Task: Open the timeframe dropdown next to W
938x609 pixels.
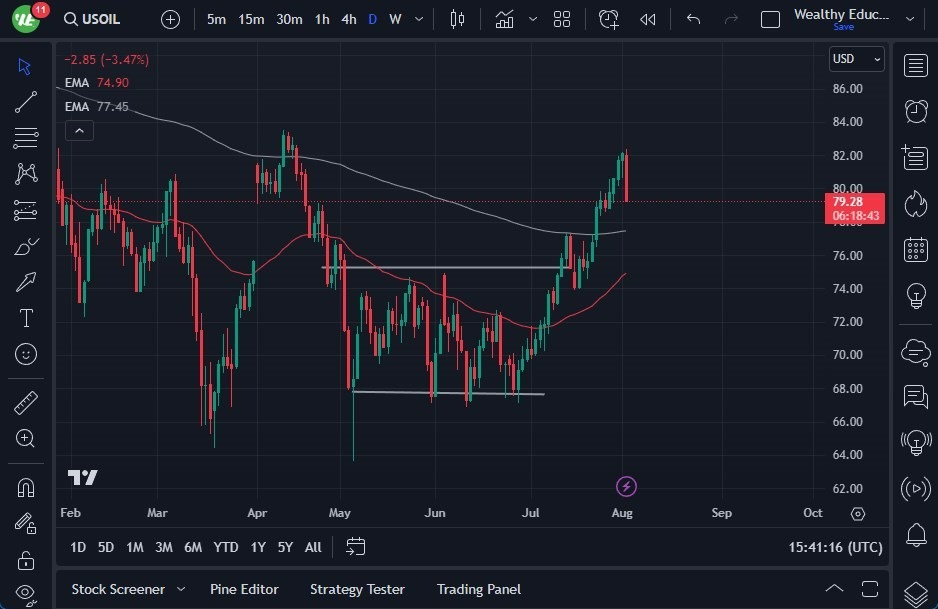Action: (x=417, y=18)
